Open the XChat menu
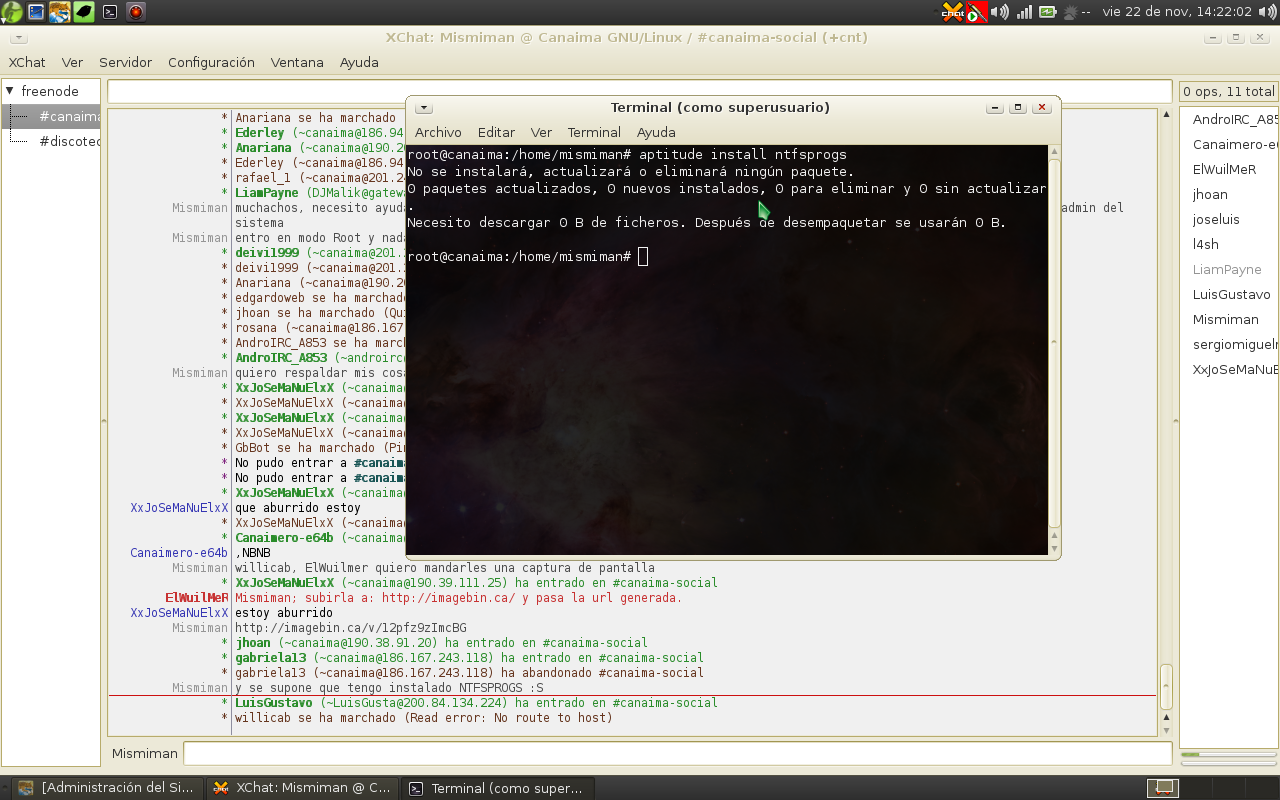 pyautogui.click(x=27, y=62)
